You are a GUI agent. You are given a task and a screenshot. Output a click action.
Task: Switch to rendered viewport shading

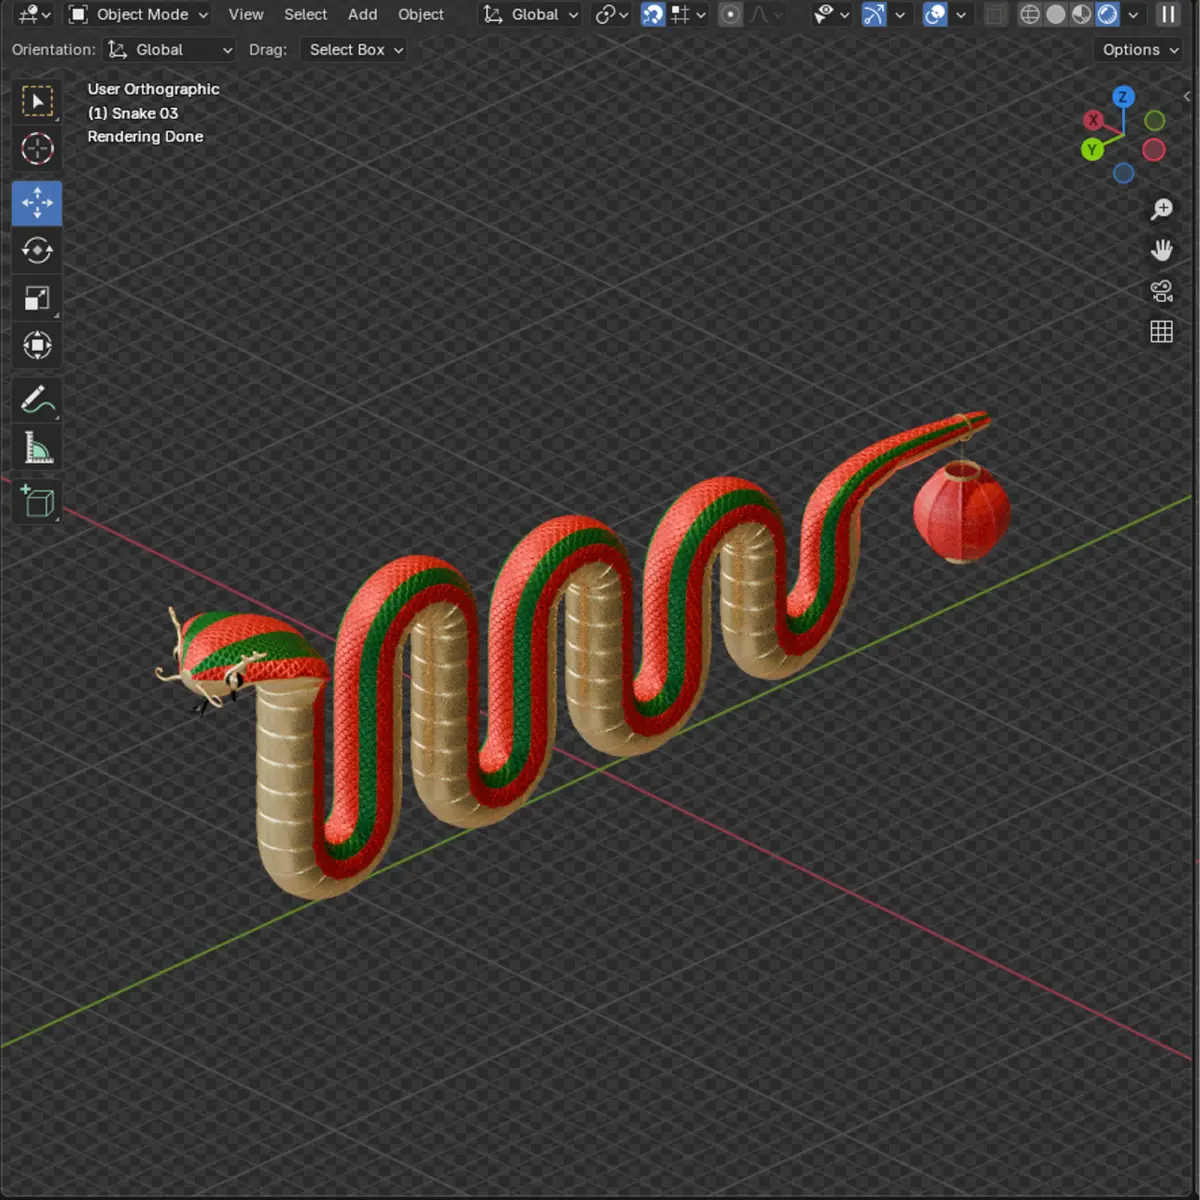pos(1108,14)
